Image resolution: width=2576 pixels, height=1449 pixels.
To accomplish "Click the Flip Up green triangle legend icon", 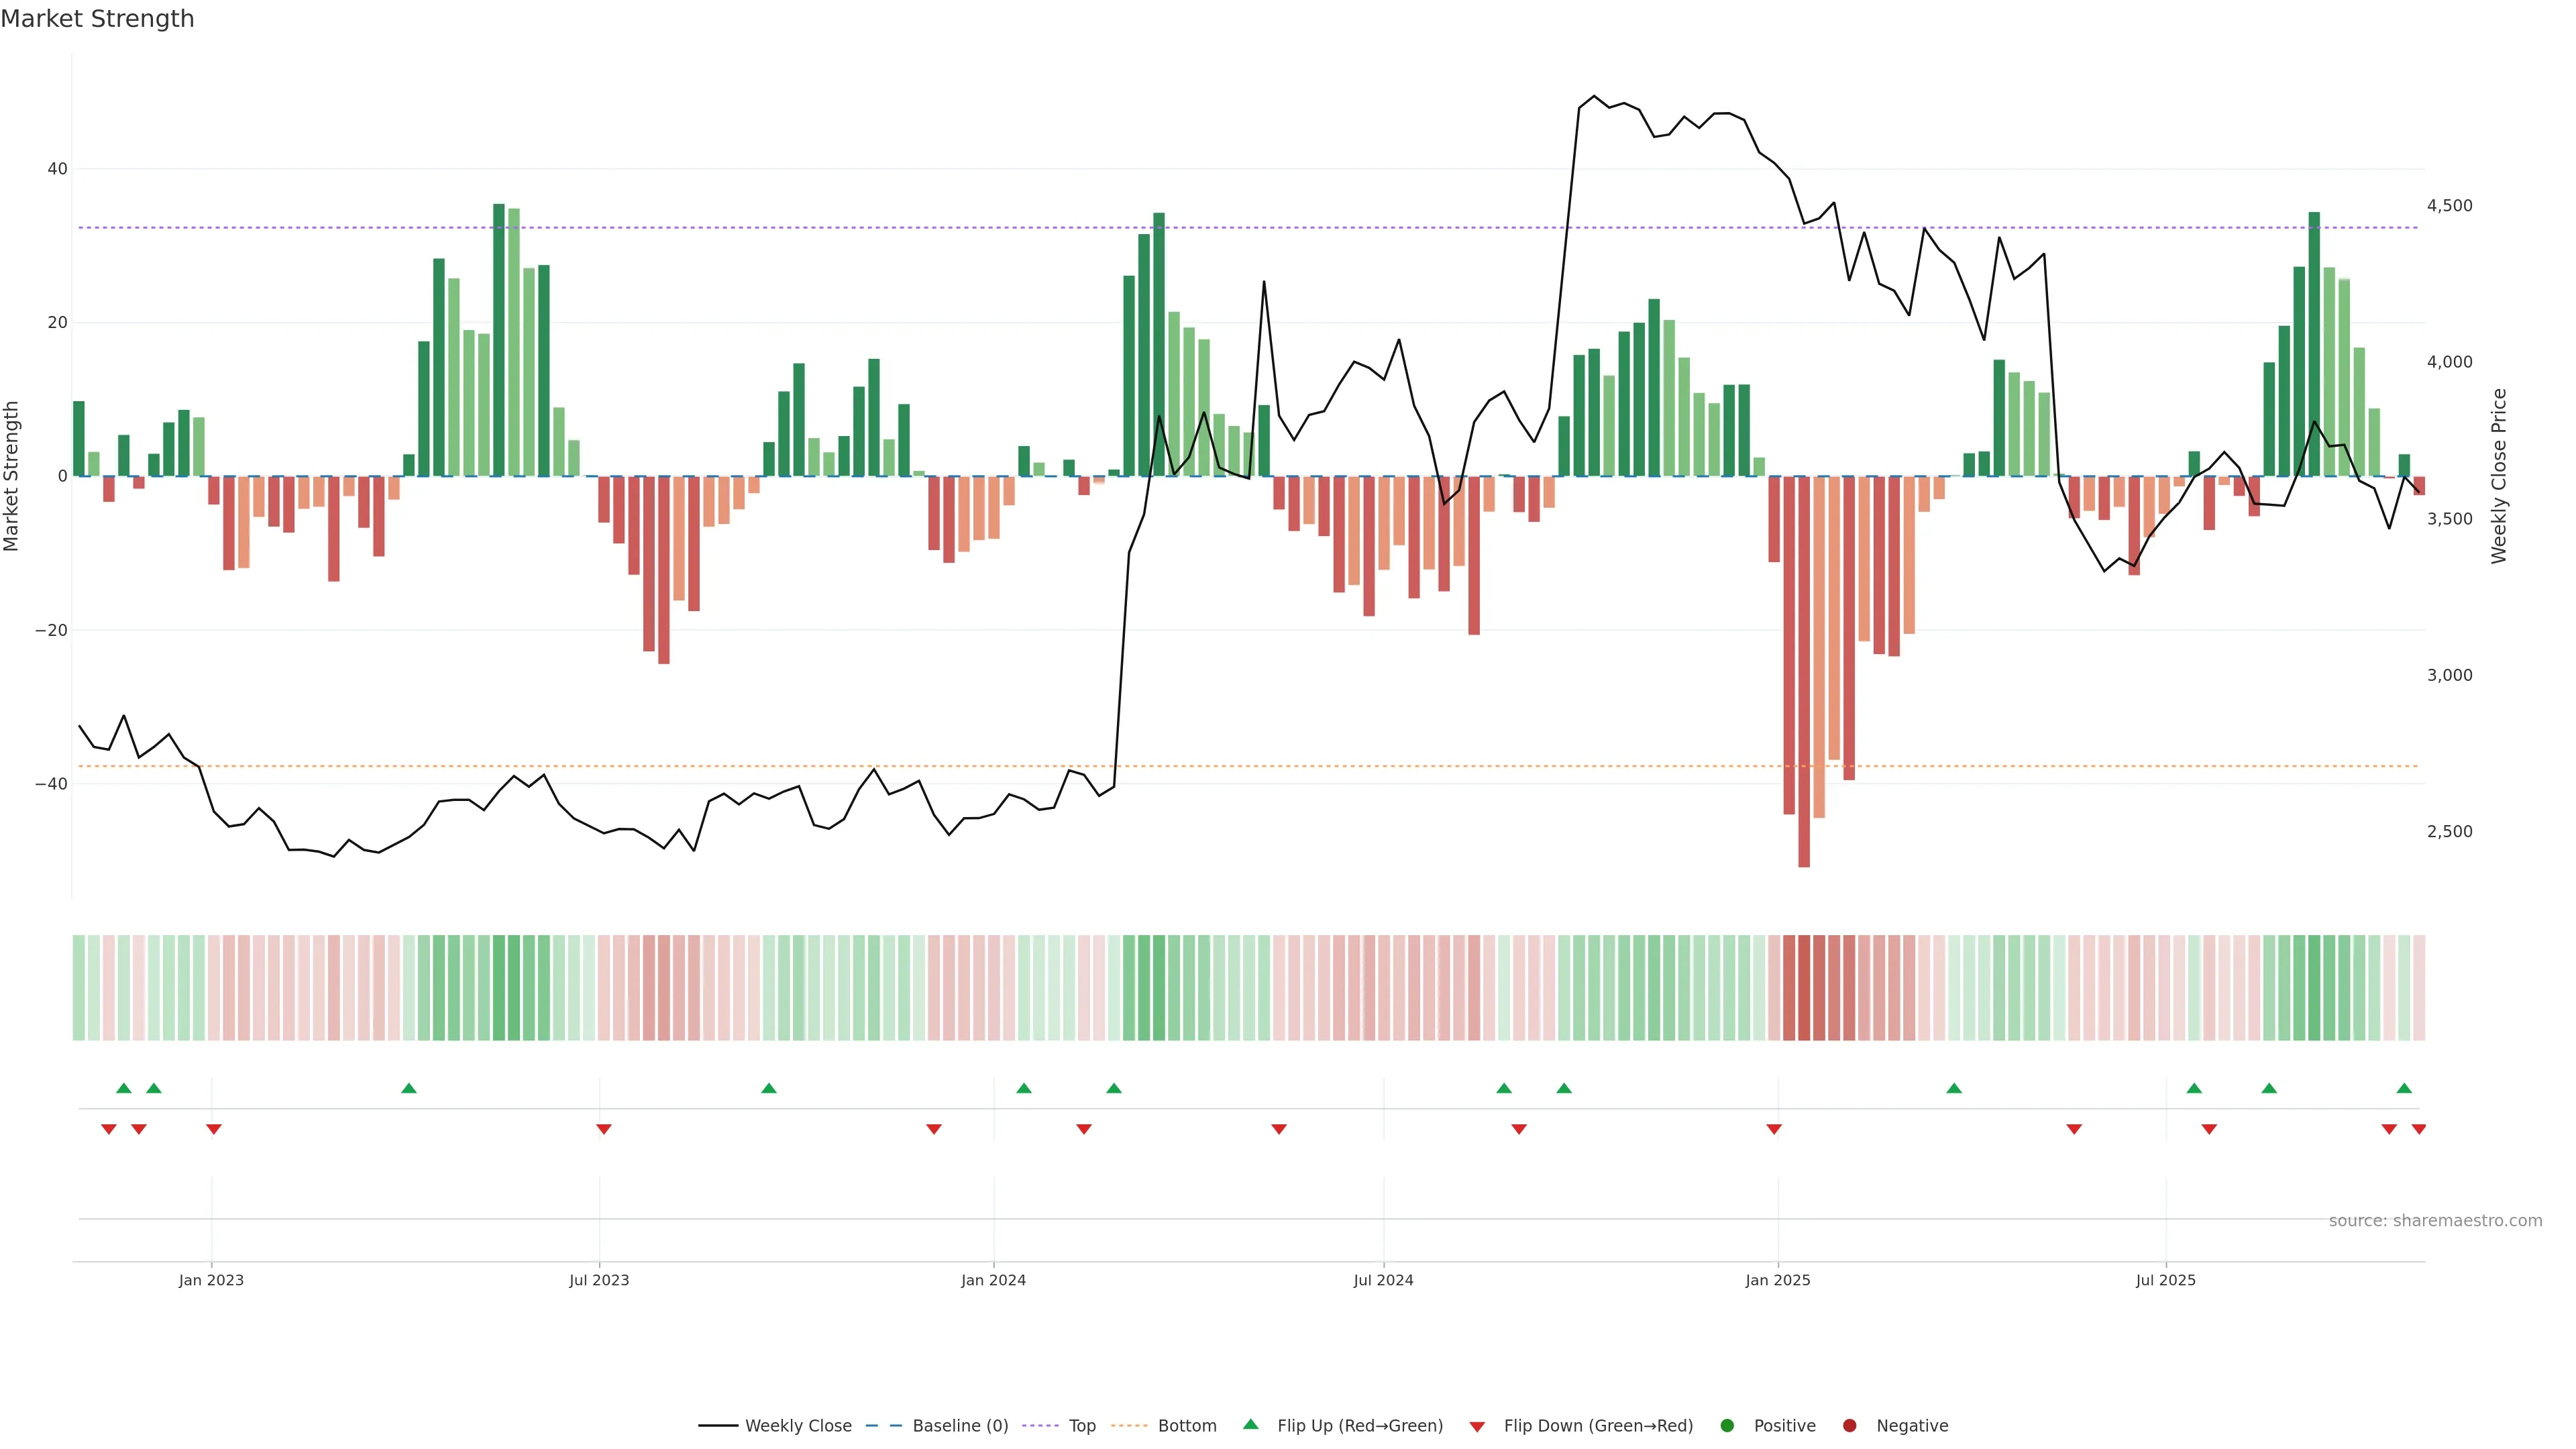I will (x=1250, y=1425).
